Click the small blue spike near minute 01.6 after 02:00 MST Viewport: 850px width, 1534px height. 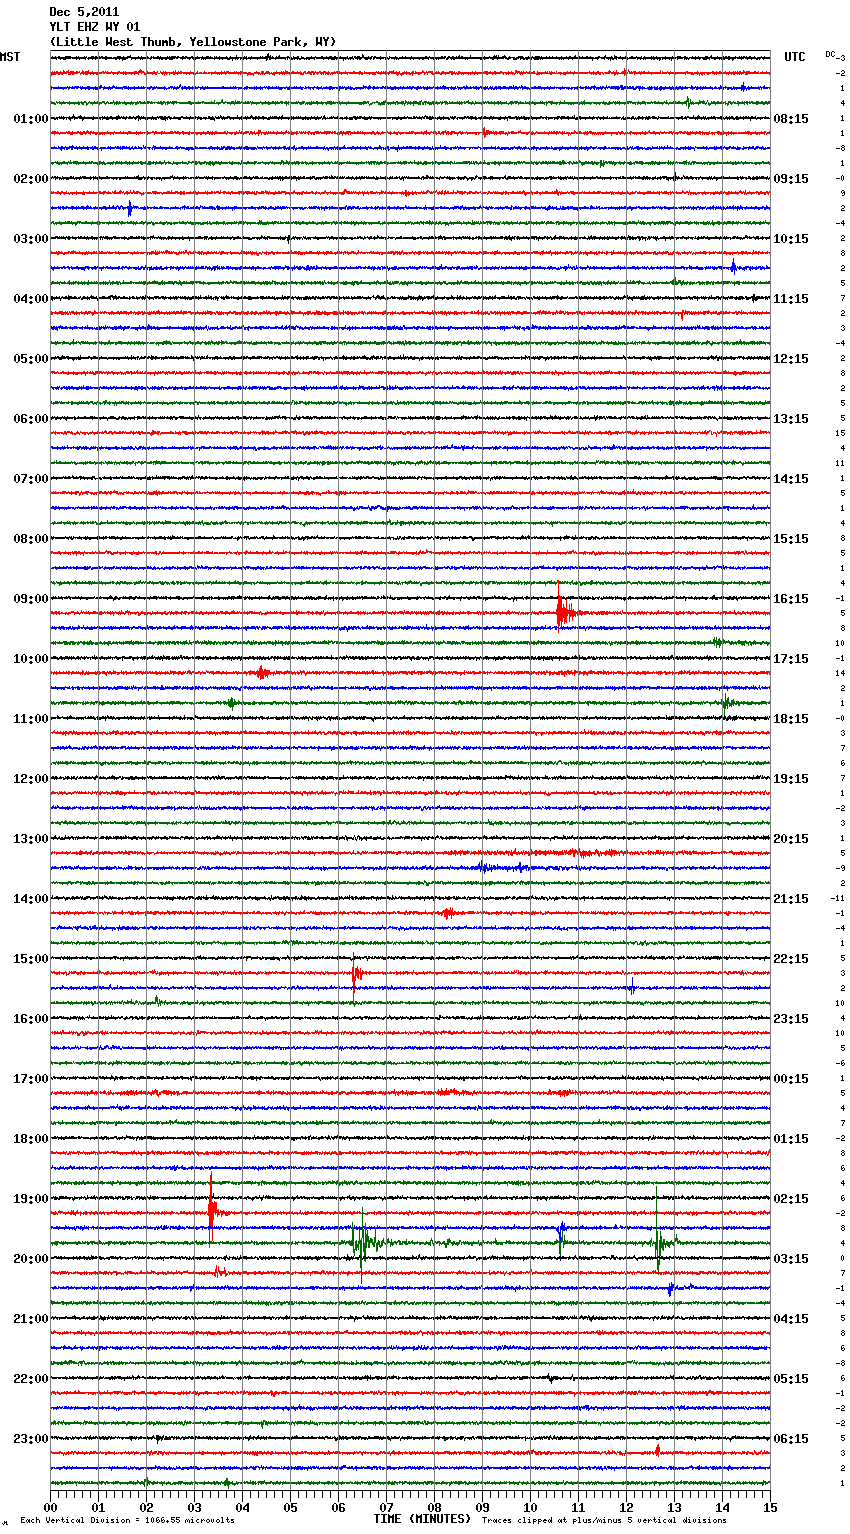pyautogui.click(x=130, y=208)
